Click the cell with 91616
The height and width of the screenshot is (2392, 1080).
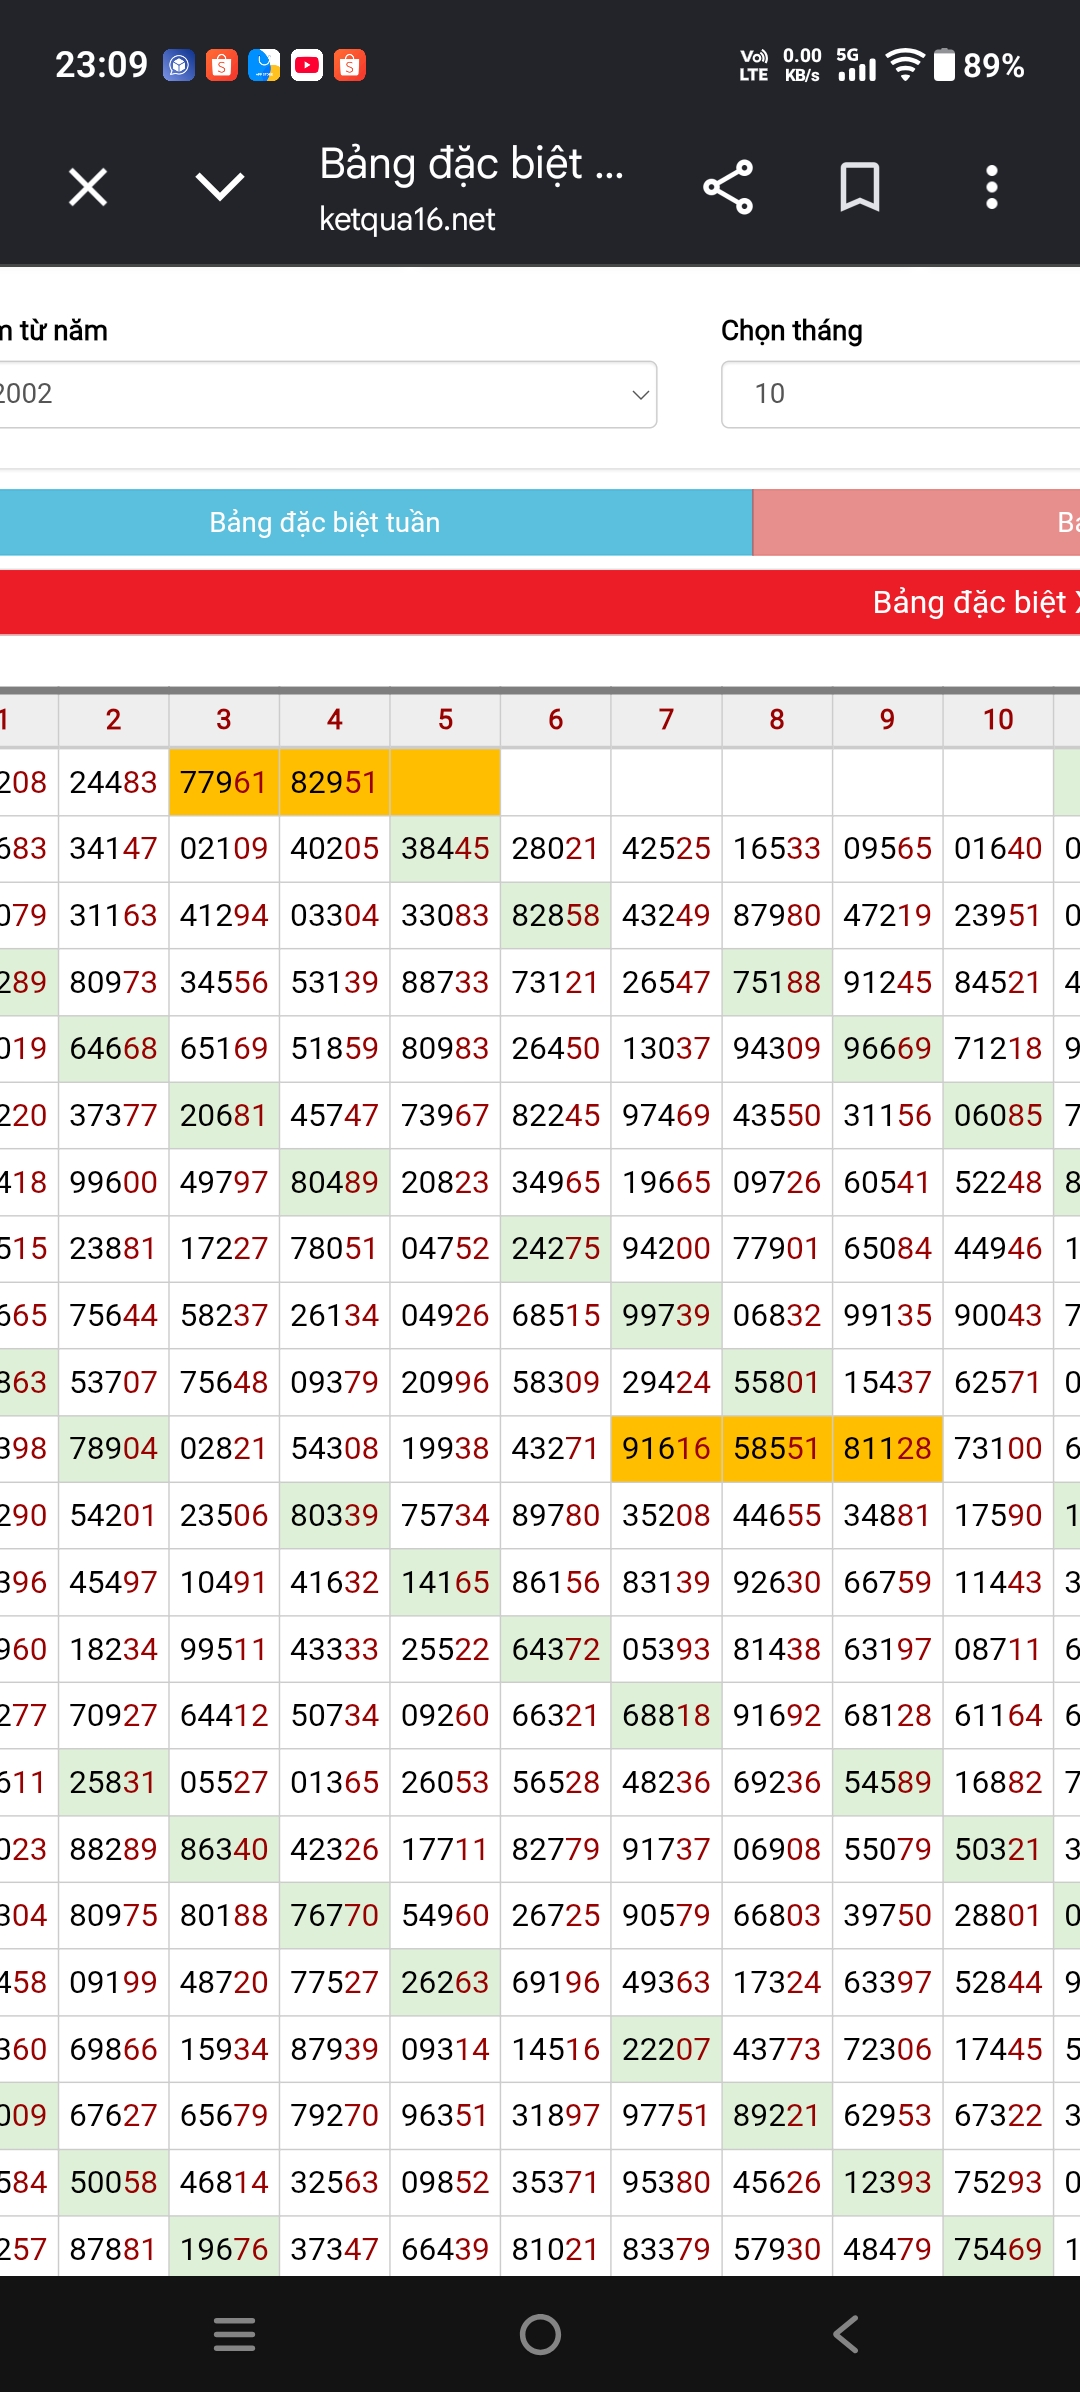[x=666, y=1449]
